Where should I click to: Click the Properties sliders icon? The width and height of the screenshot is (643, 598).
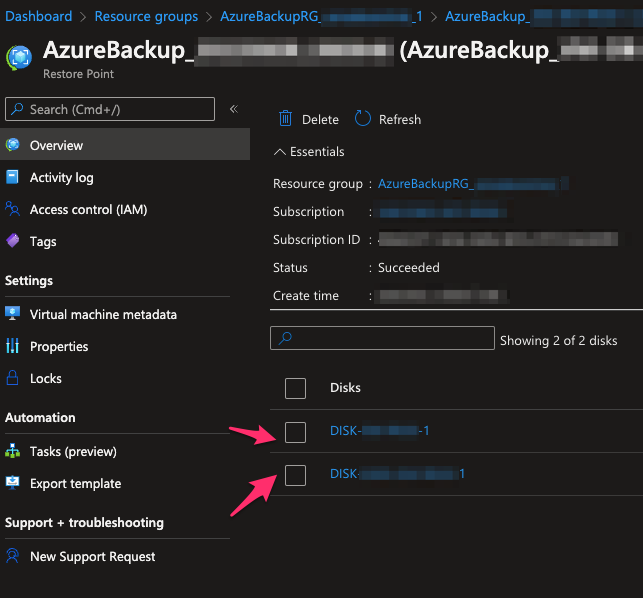pyautogui.click(x=12, y=346)
